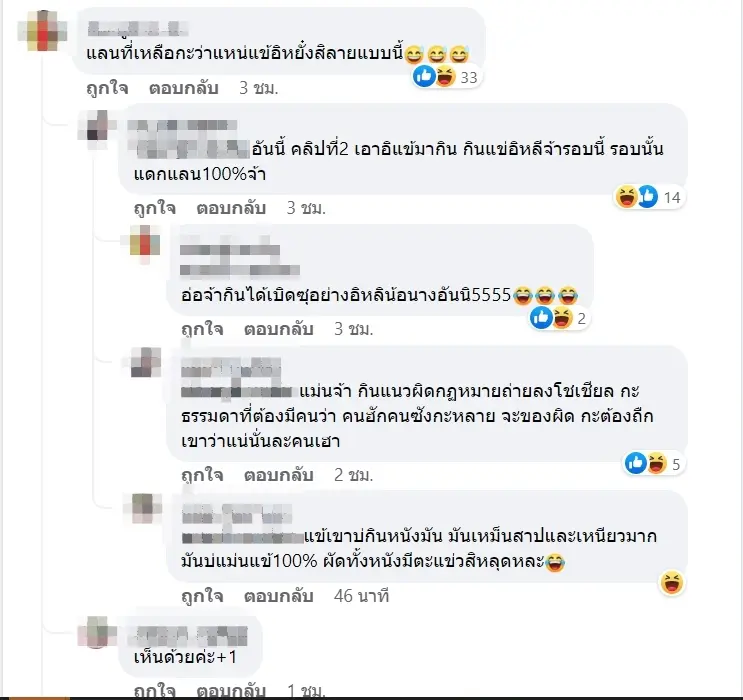Image resolution: width=743 pixels, height=700 pixels.
Task: View the reactions with count 2
Action: click(x=559, y=318)
